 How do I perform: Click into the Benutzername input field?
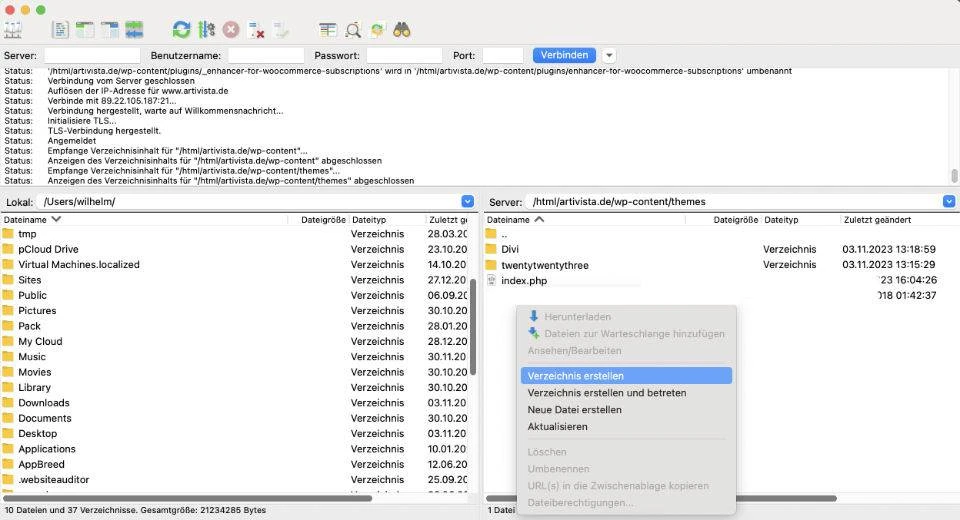(266, 55)
